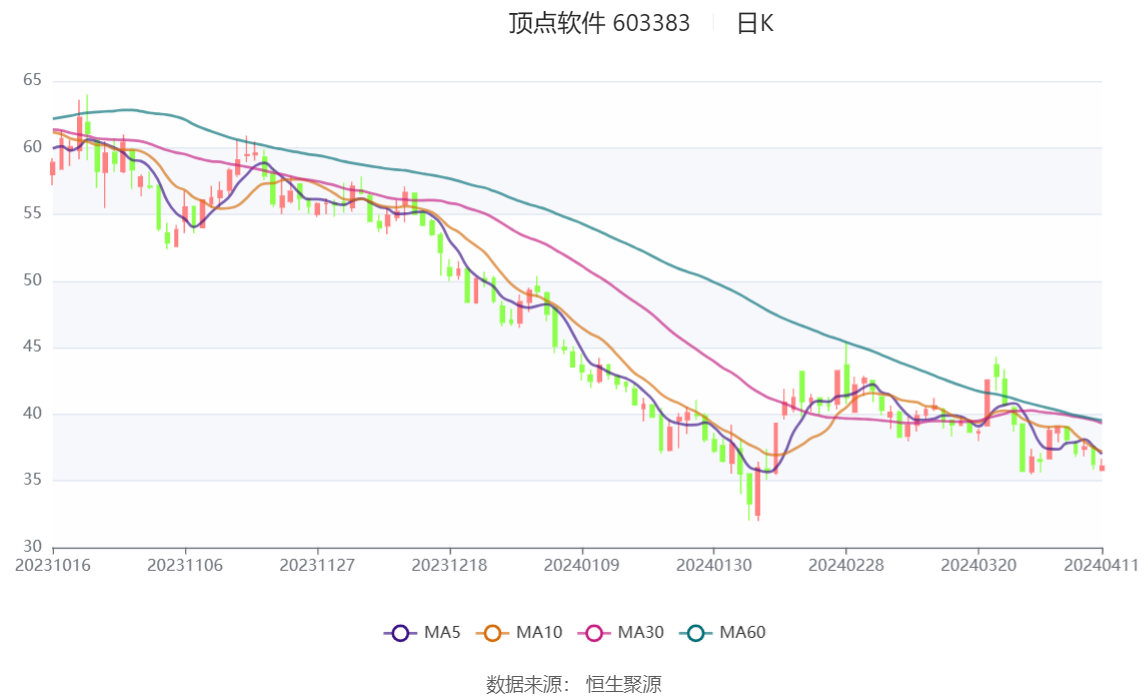Toggle the MA10 series via its text label
Viewport: 1148px width, 699px height.
(x=539, y=632)
